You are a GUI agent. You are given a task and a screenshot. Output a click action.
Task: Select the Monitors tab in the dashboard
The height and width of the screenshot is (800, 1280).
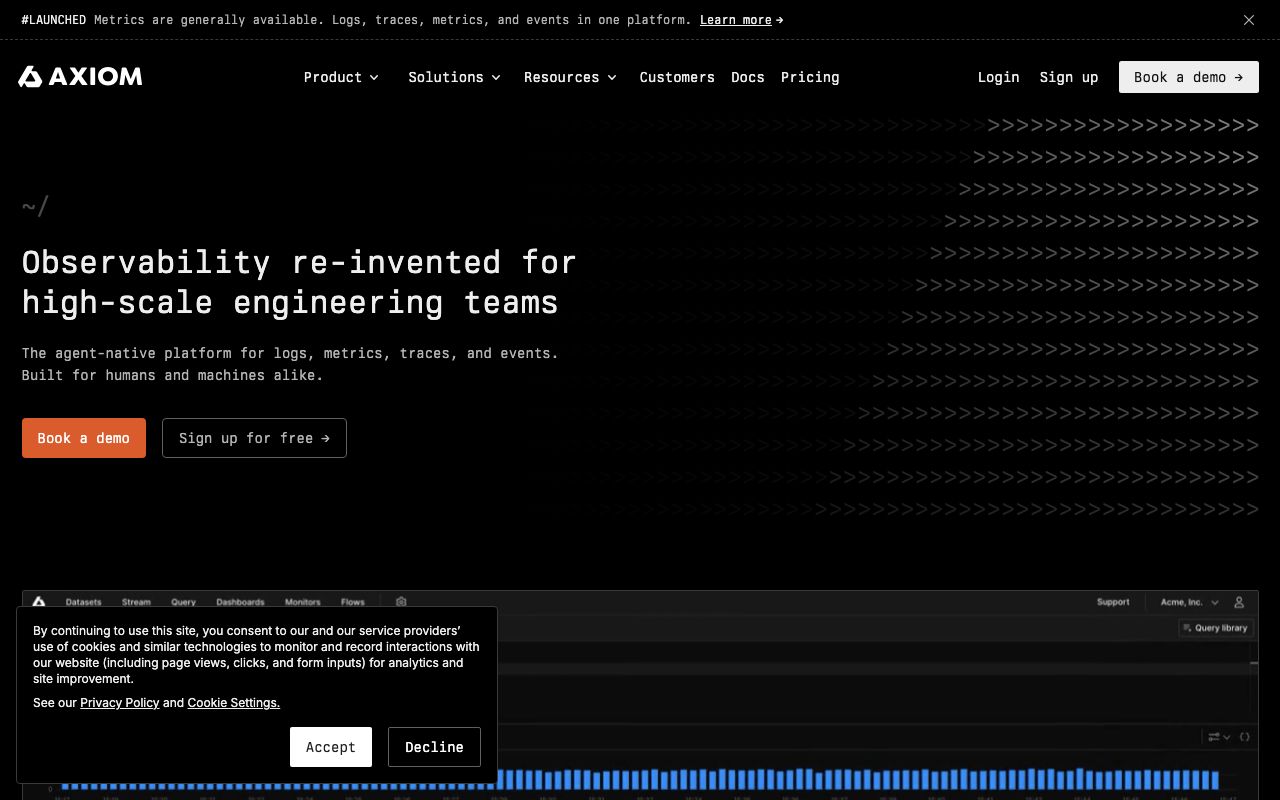302,601
